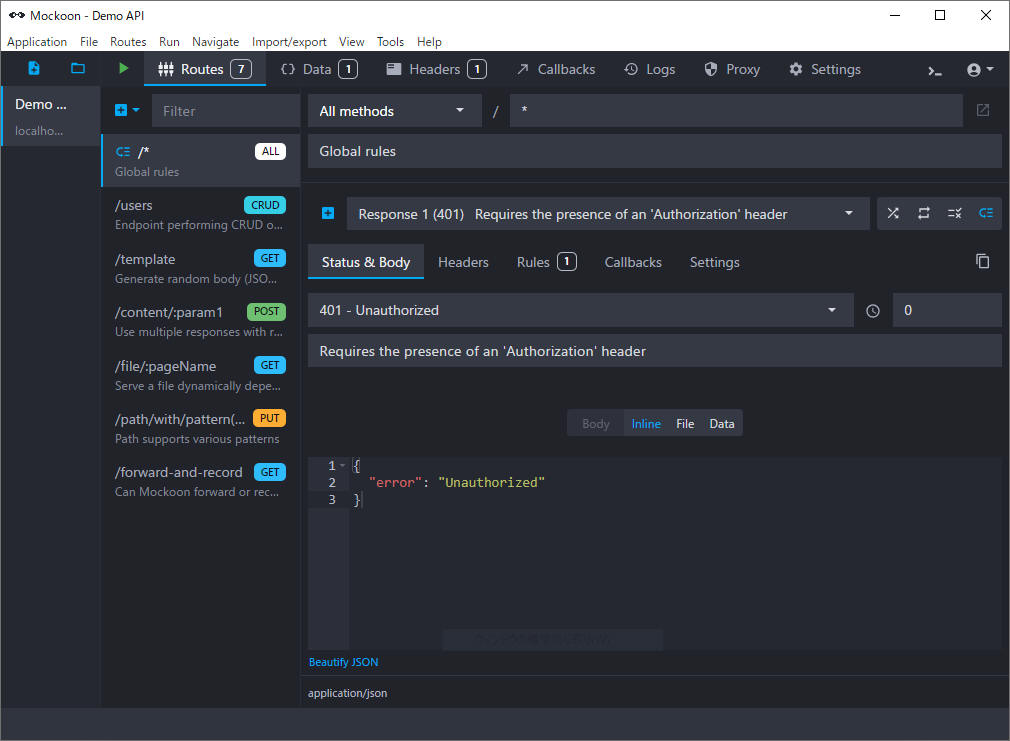
Task: Select the /users CRUD route
Action: pos(200,214)
